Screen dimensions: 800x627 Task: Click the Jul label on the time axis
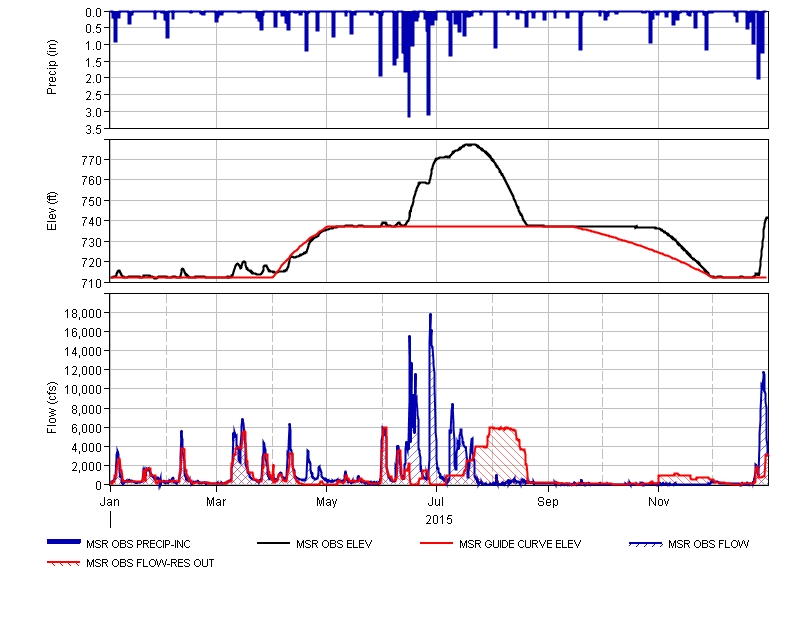pyautogui.click(x=436, y=499)
